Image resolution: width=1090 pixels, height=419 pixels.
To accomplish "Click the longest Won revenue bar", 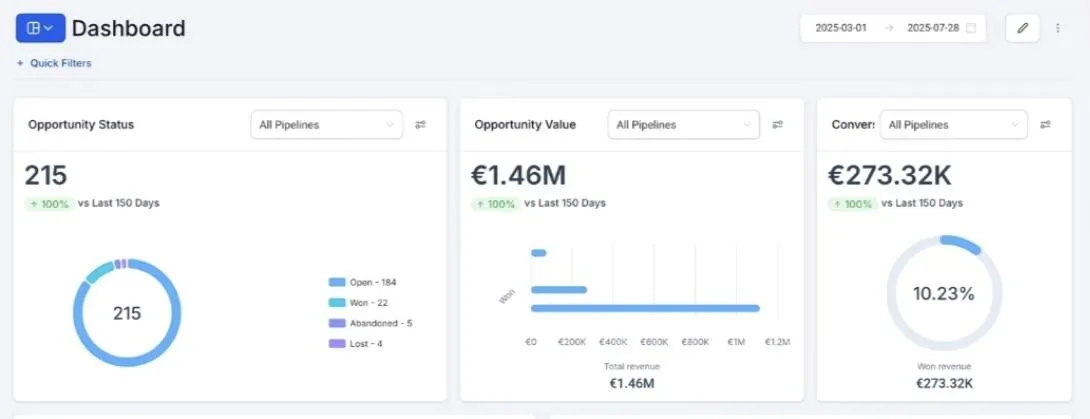I will (645, 308).
